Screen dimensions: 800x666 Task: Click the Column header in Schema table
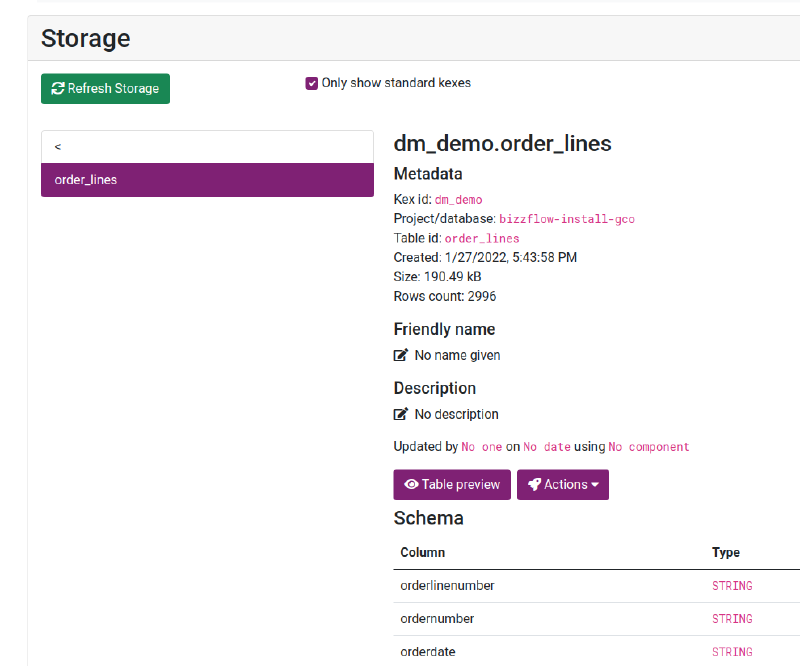coord(423,552)
